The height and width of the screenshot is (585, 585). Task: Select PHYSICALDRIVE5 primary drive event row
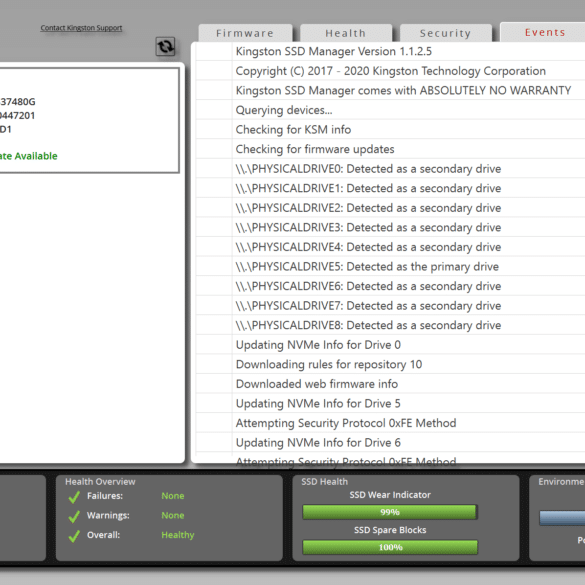[x=390, y=267]
